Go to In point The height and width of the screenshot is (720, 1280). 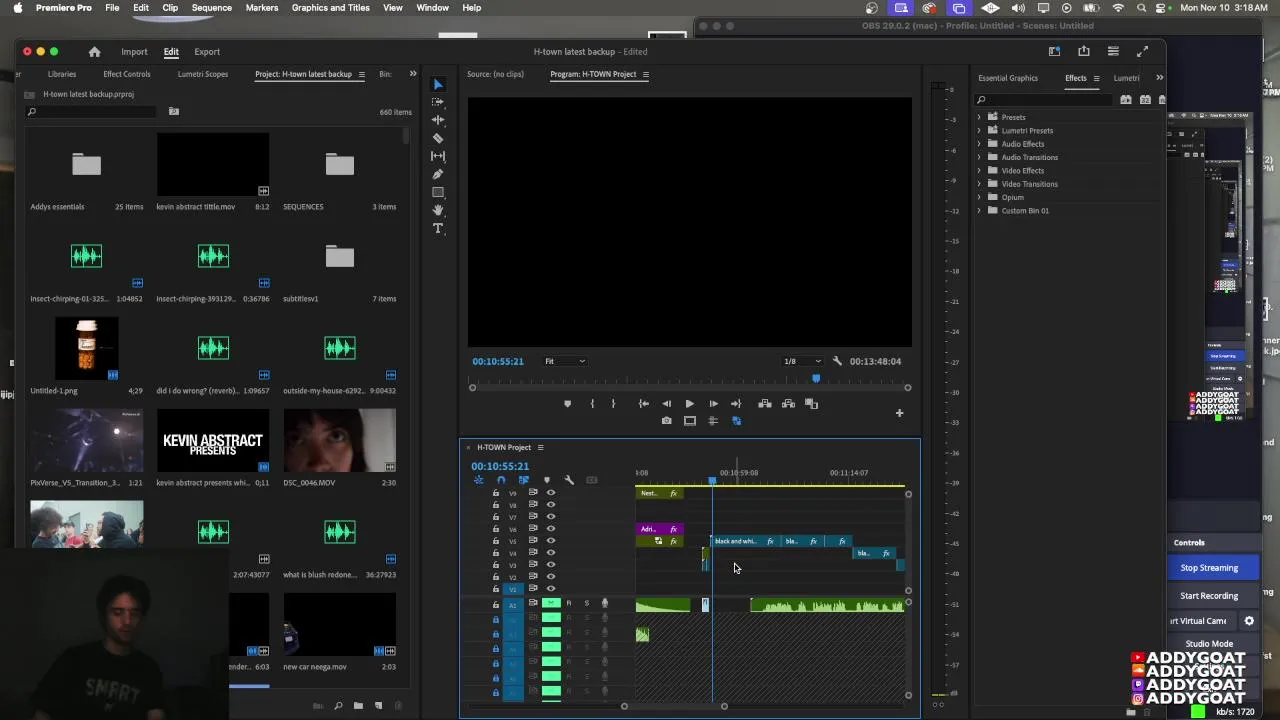[644, 404]
